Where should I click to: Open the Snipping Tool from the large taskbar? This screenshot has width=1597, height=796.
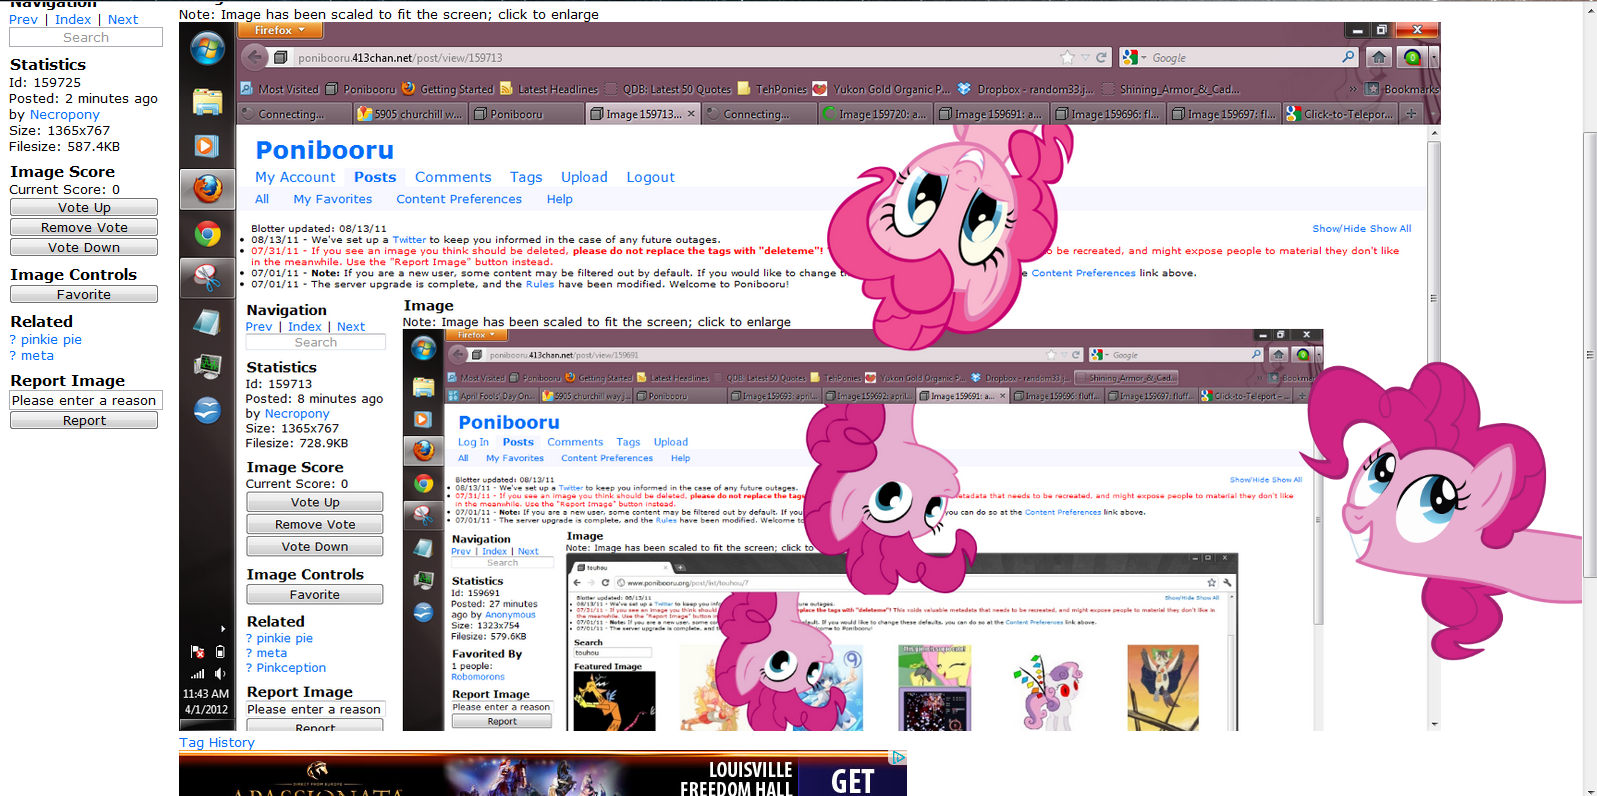pos(207,277)
